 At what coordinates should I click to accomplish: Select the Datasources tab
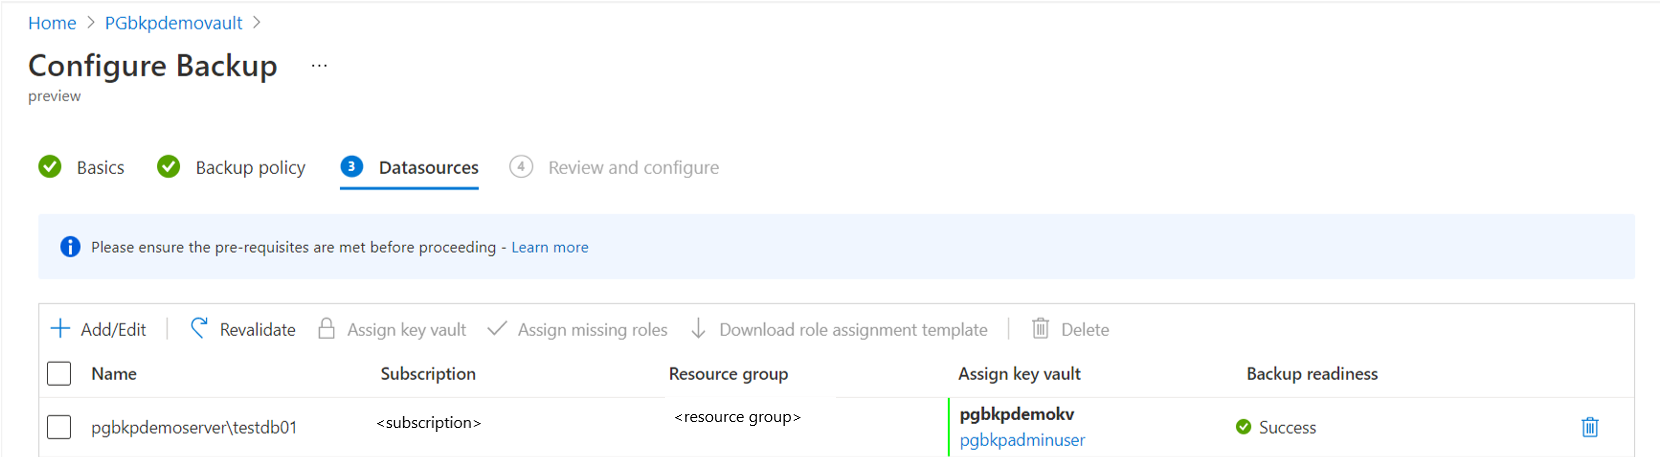[428, 167]
